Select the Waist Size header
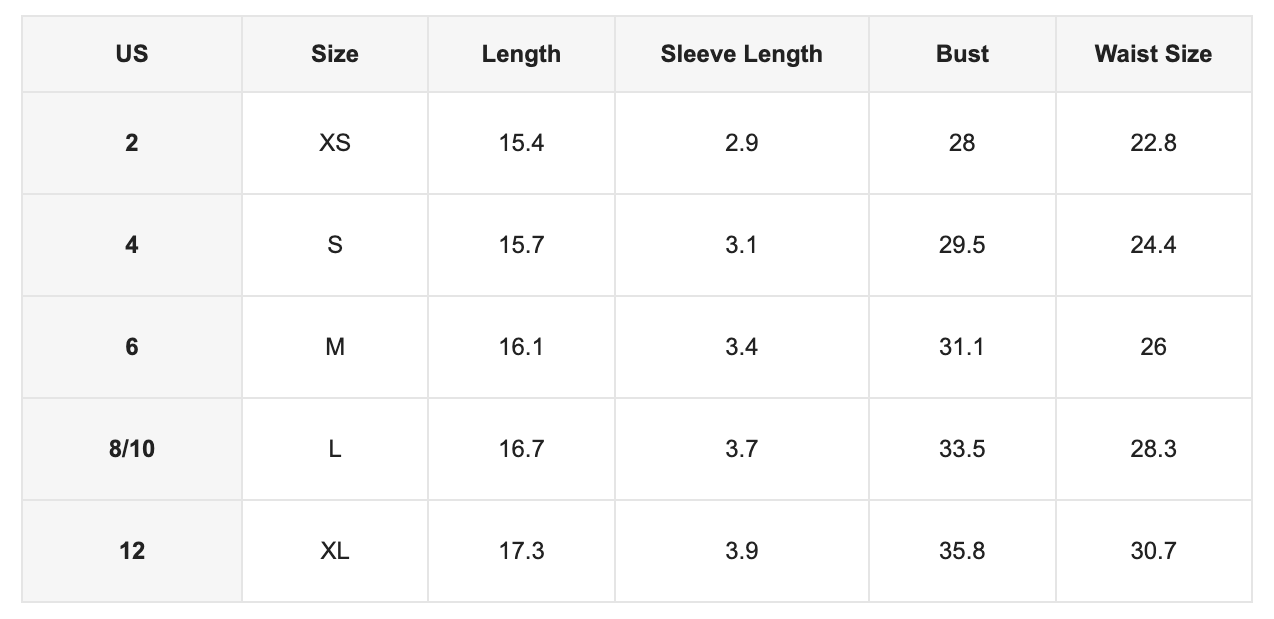The height and width of the screenshot is (619, 1274). click(x=1153, y=54)
